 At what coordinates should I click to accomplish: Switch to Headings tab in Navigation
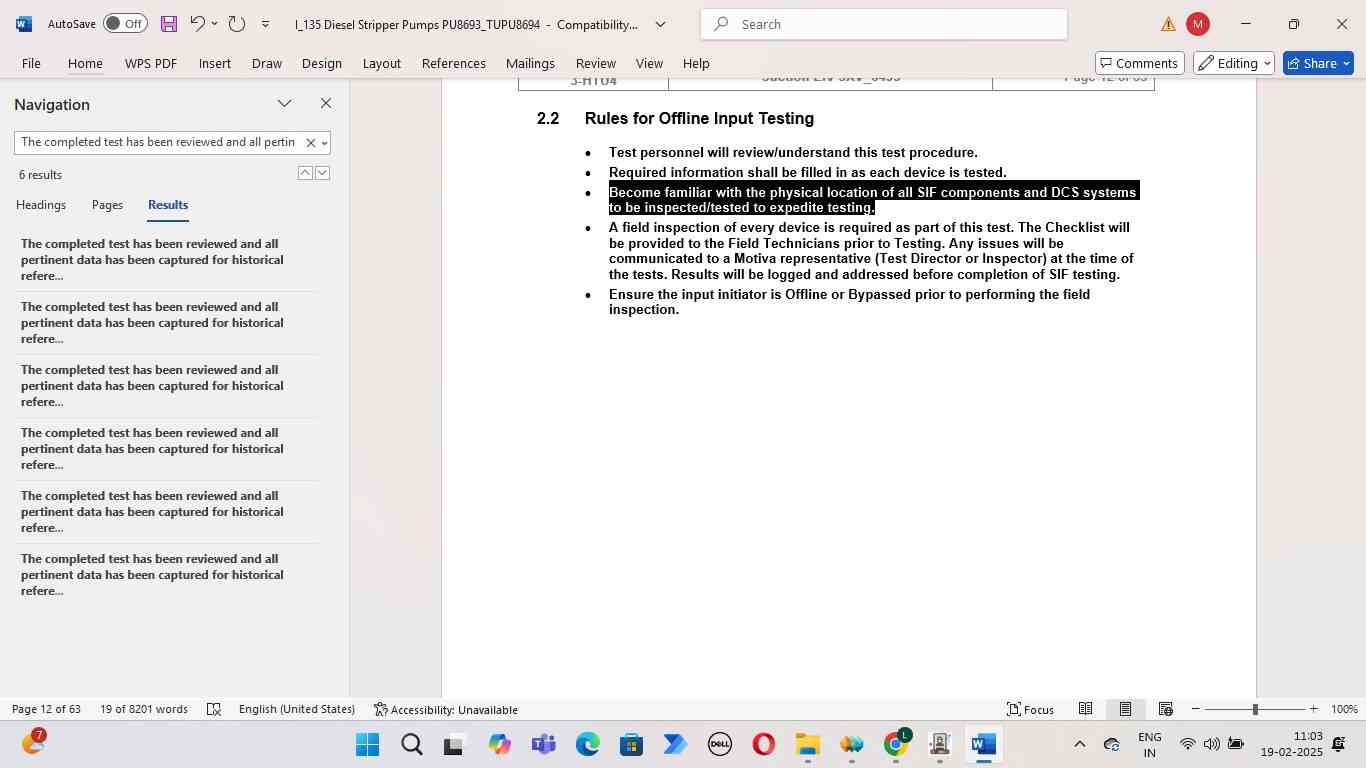41,204
